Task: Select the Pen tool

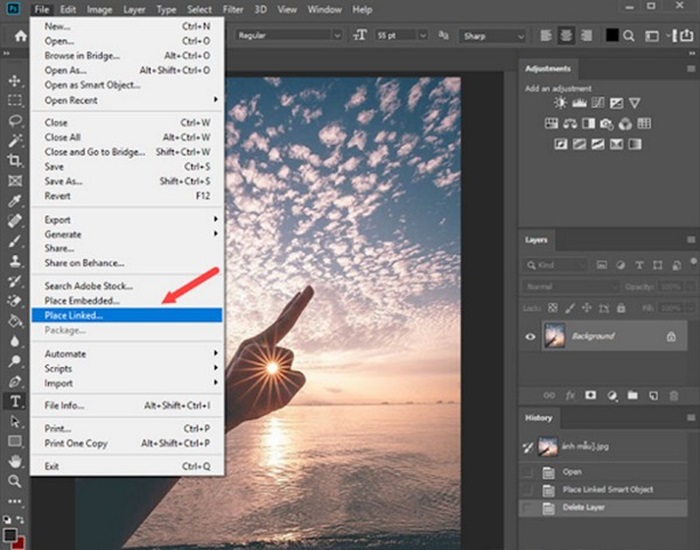Action: tap(15, 382)
